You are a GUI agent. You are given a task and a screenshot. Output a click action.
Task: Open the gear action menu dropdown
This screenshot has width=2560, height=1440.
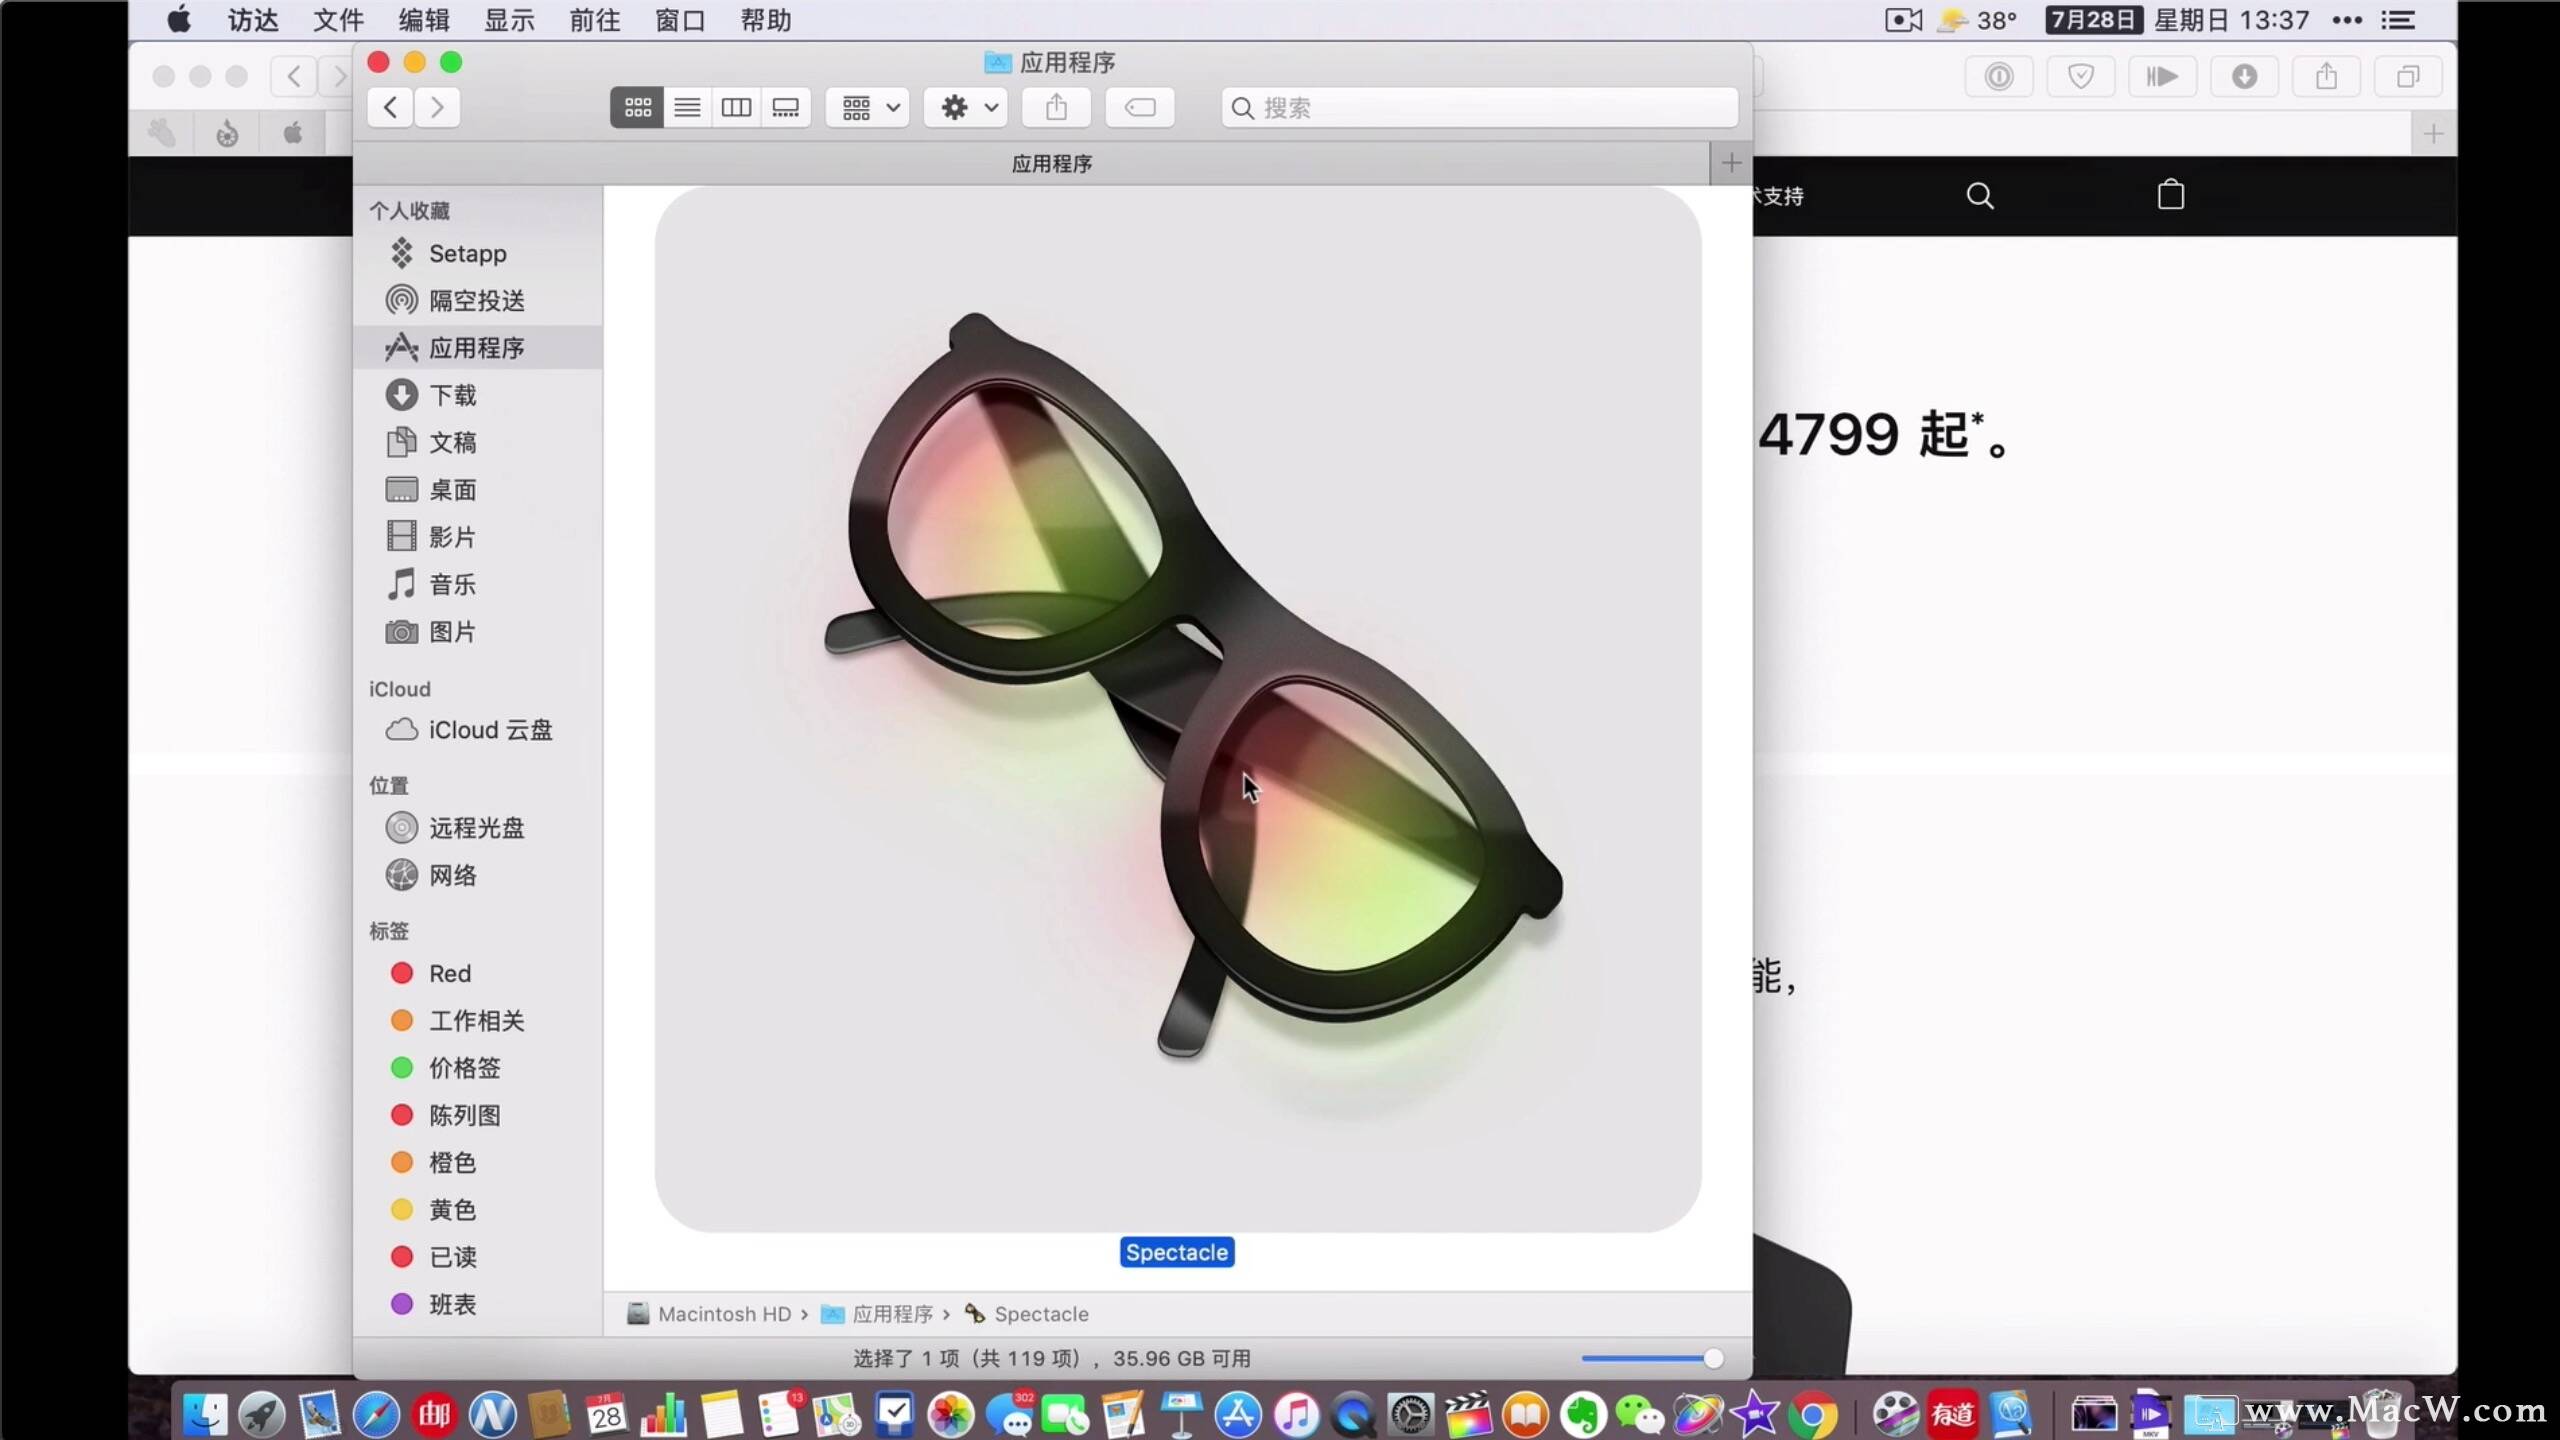[x=967, y=107]
